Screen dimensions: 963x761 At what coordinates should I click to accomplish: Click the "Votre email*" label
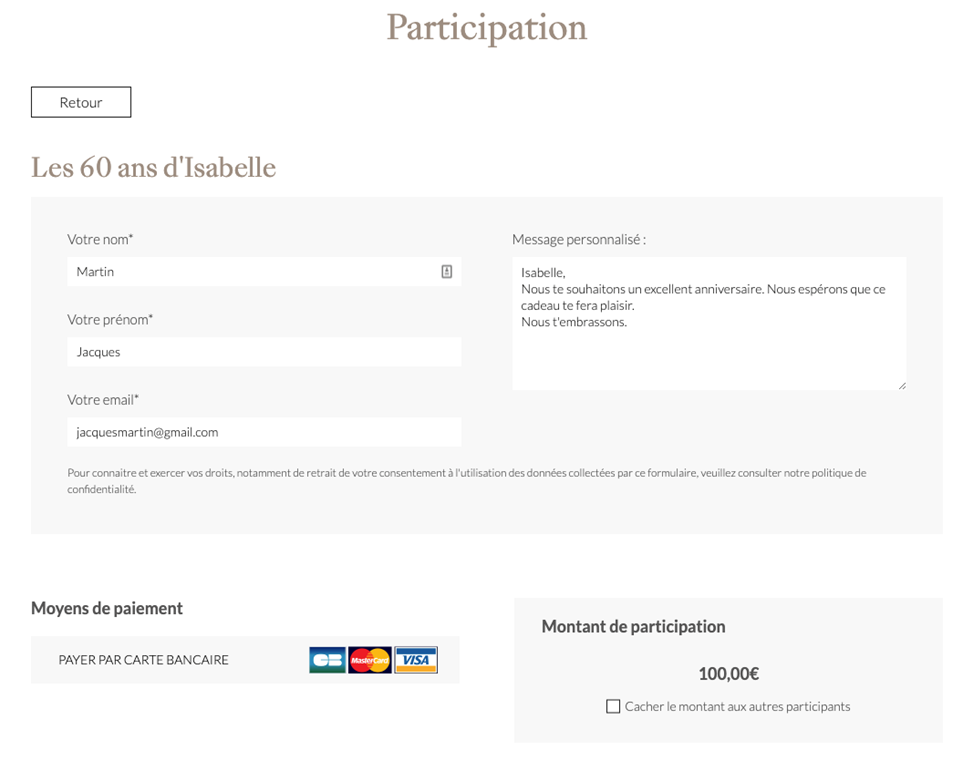point(103,400)
